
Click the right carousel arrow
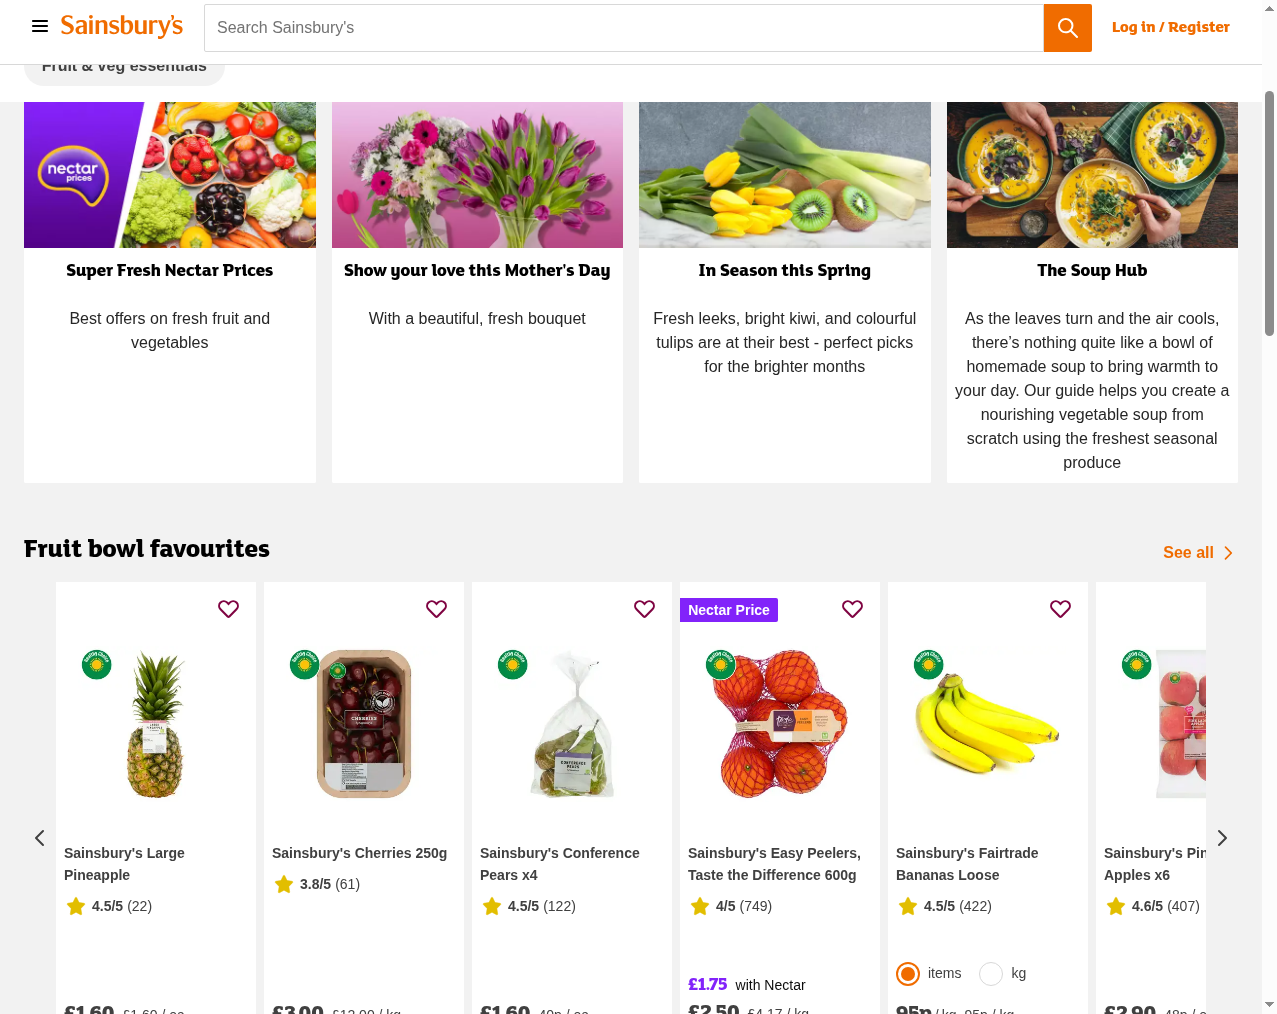tap(1222, 837)
